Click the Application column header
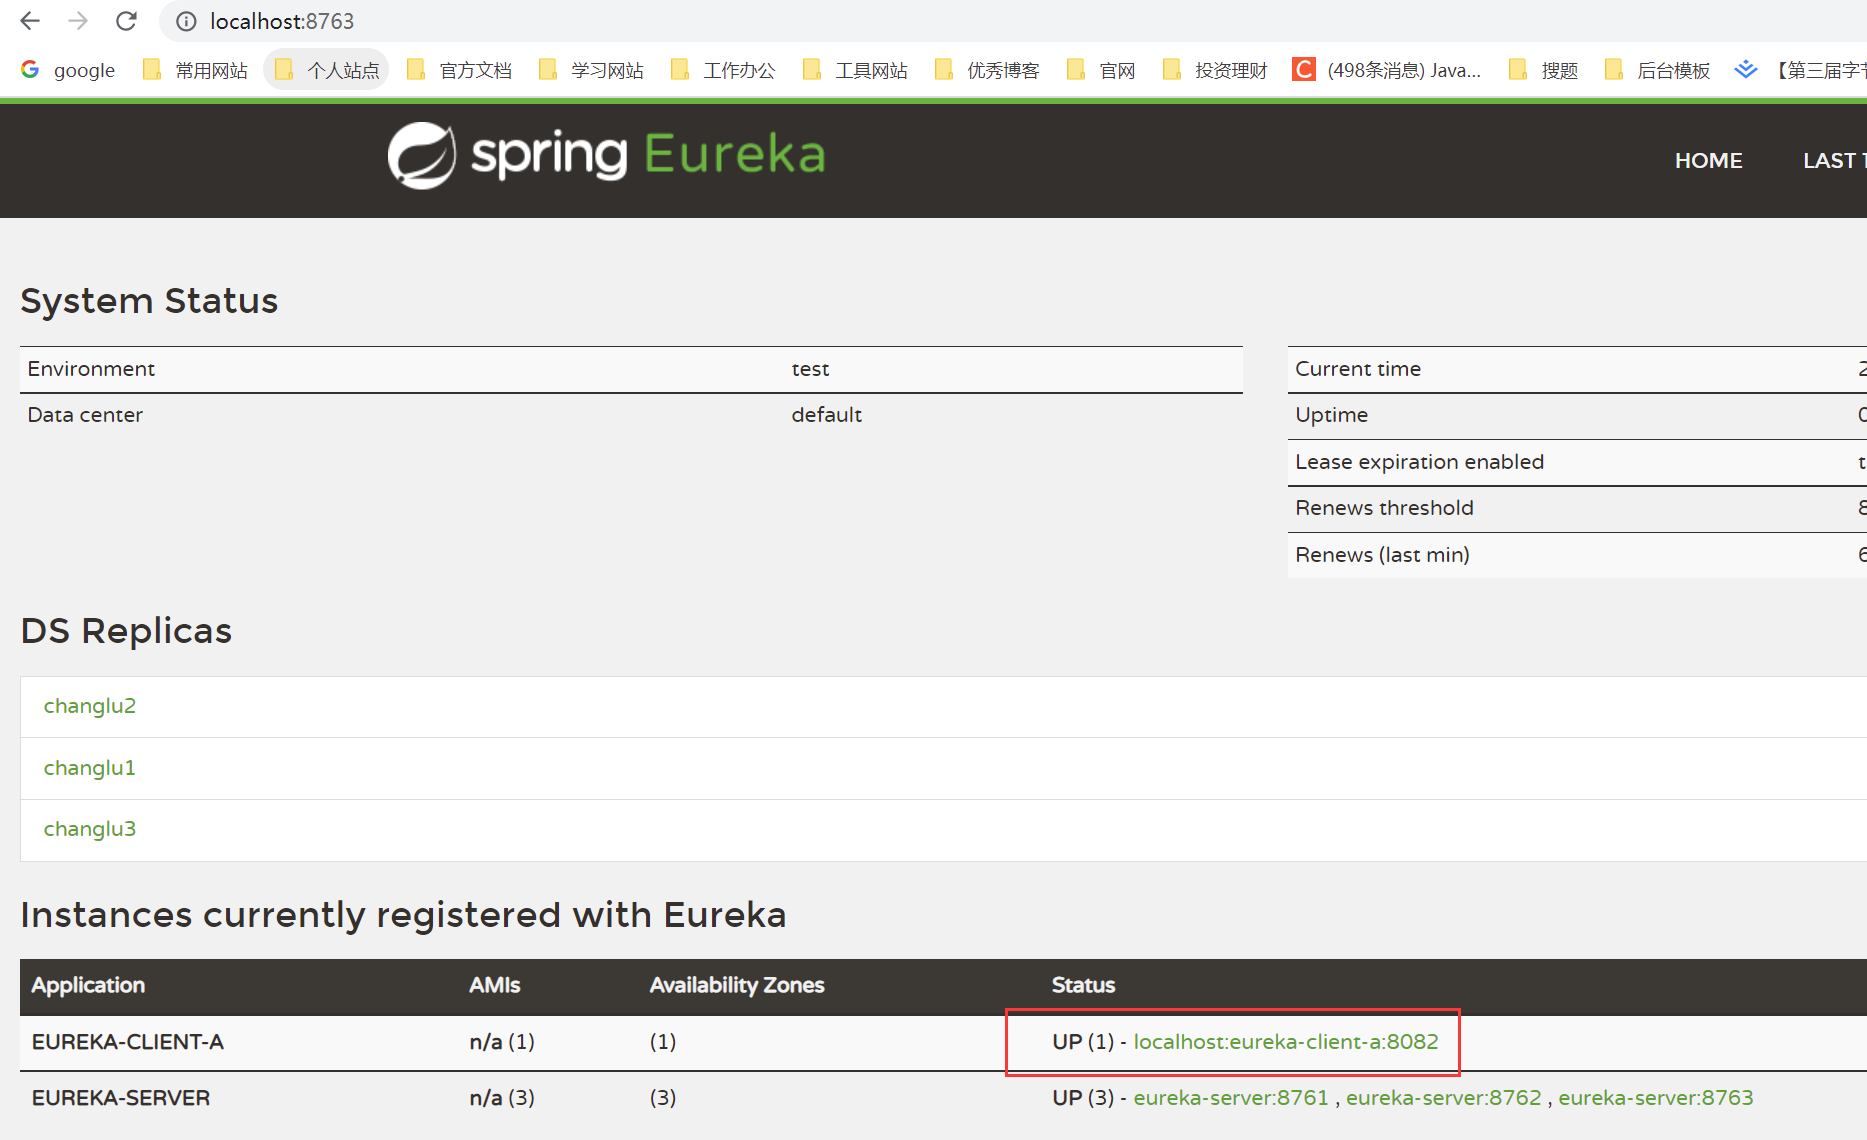This screenshot has width=1867, height=1140. click(88, 985)
